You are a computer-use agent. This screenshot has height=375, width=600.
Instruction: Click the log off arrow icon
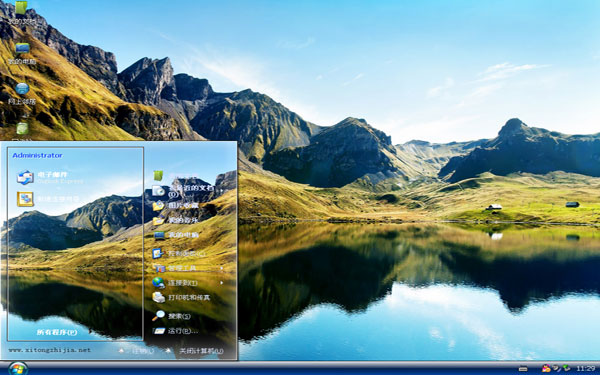[122, 350]
